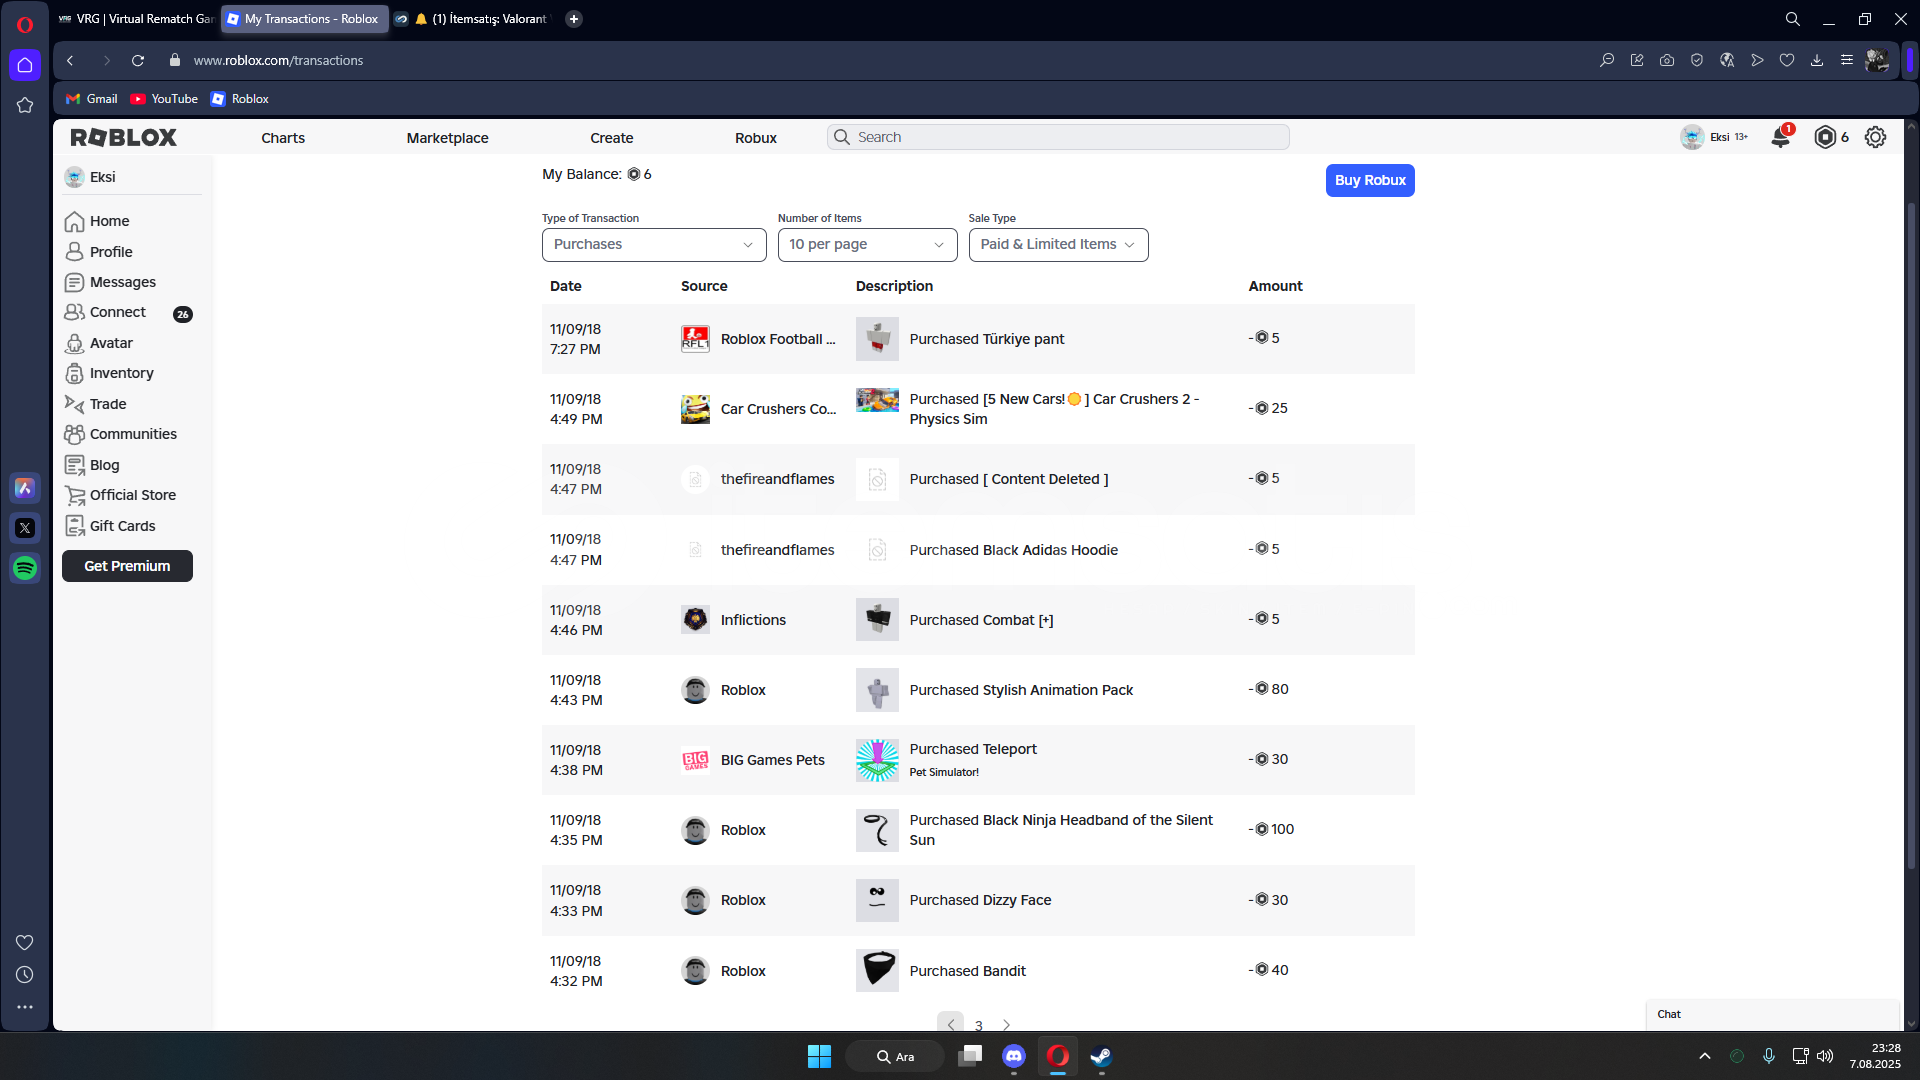Image resolution: width=1920 pixels, height=1080 pixels.
Task: Click Bandit item thumbnail
Action: 877,971
